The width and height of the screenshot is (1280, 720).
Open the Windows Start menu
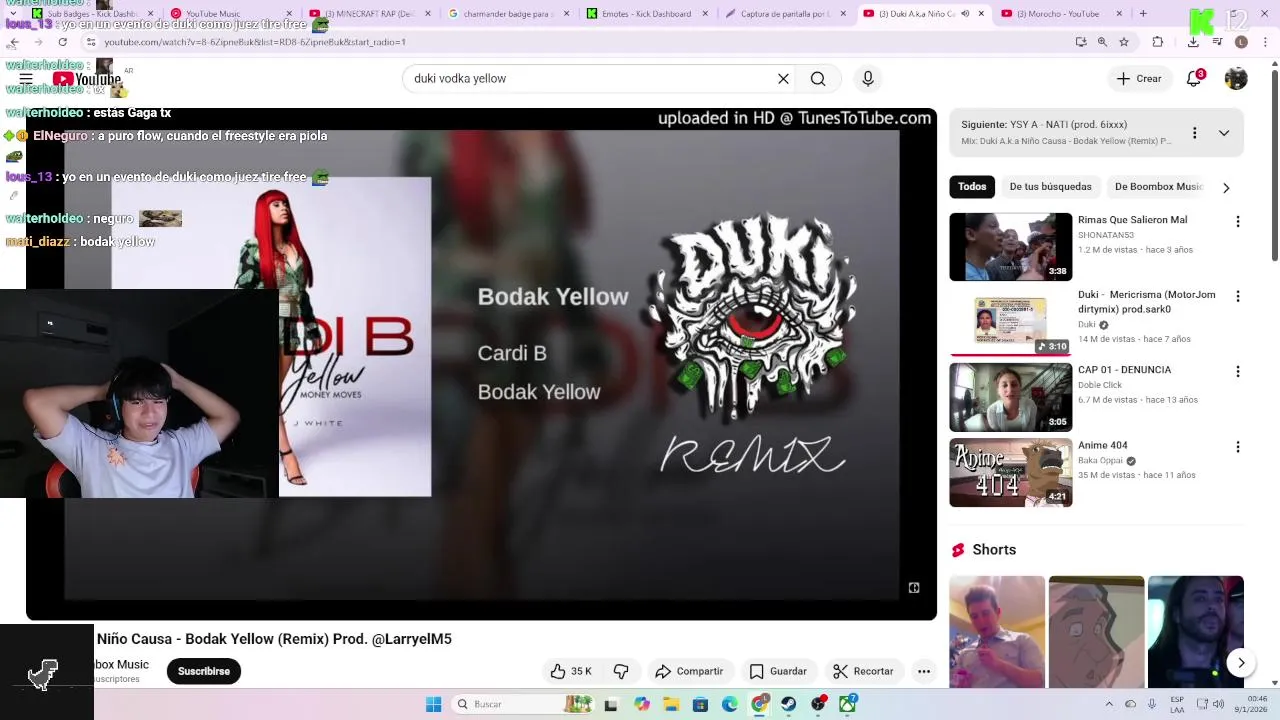433,704
